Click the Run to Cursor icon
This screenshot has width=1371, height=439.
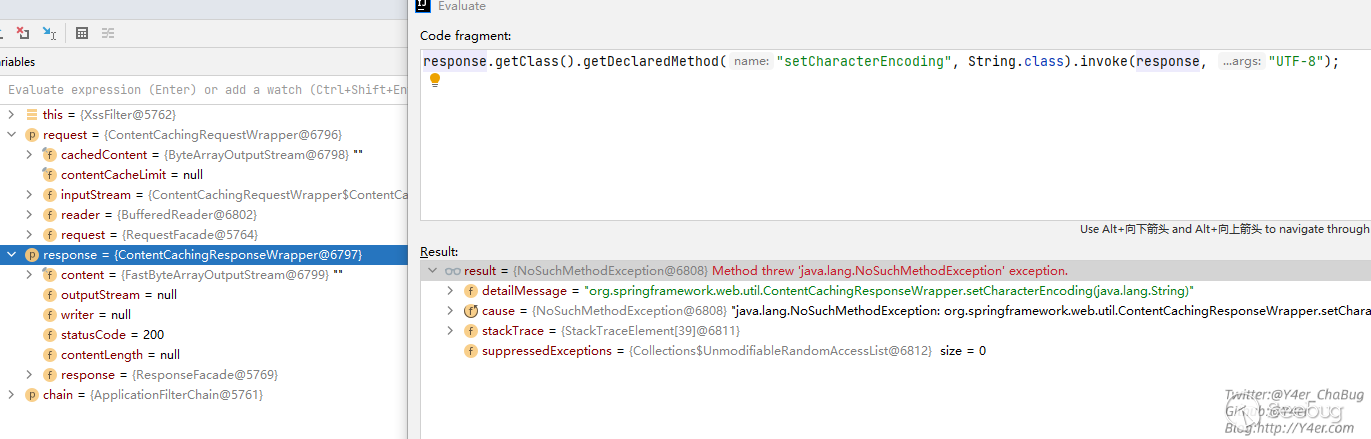click(x=48, y=33)
